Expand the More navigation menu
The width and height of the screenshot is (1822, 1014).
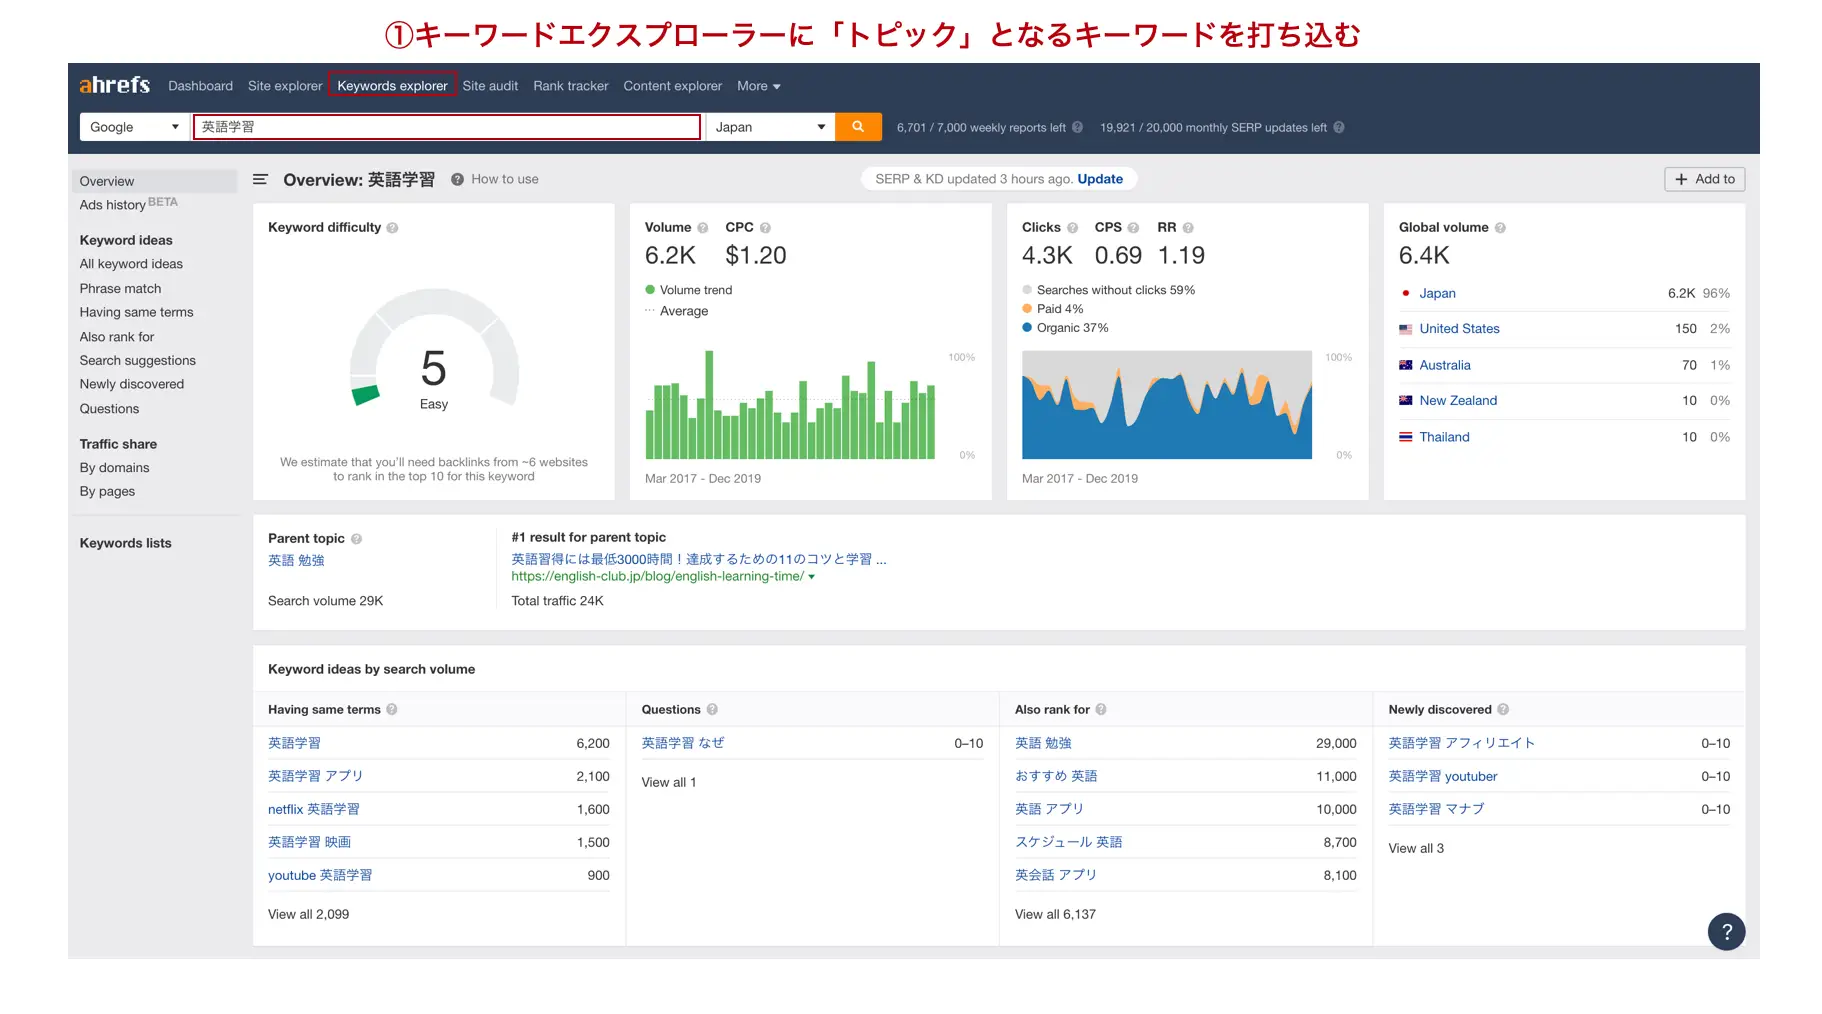[758, 86]
